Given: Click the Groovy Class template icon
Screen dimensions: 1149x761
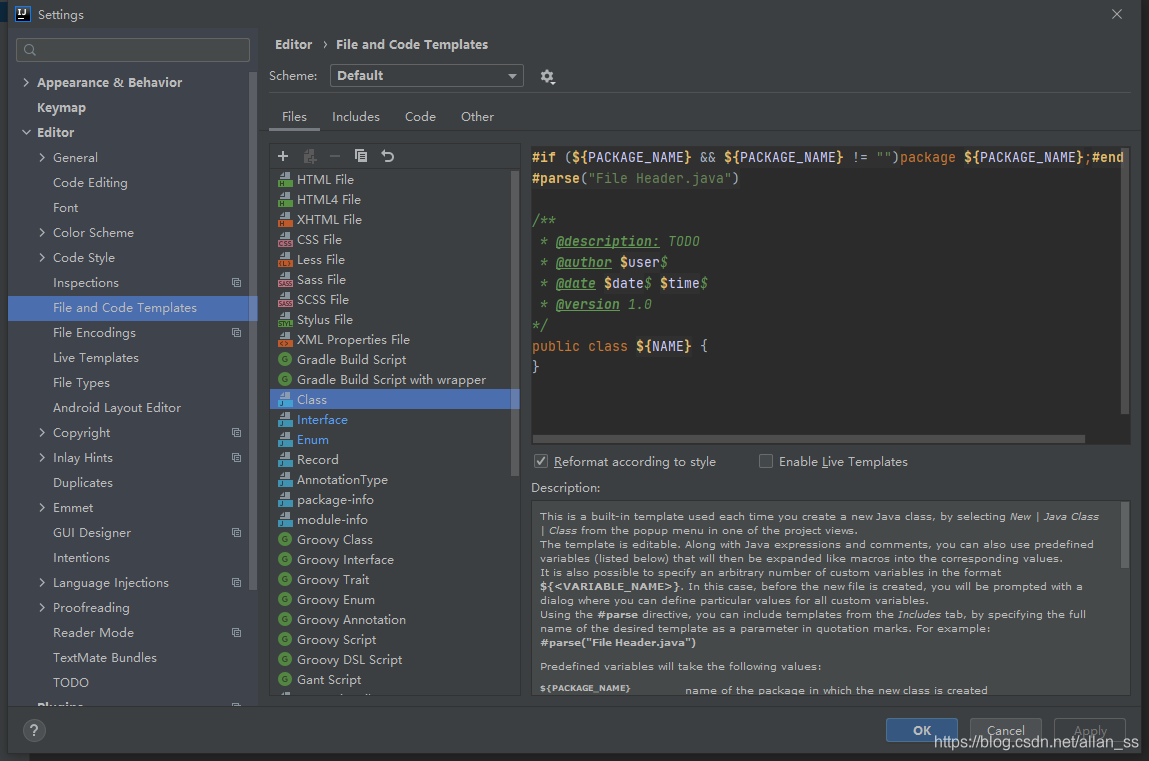Looking at the screenshot, I should (x=285, y=539).
